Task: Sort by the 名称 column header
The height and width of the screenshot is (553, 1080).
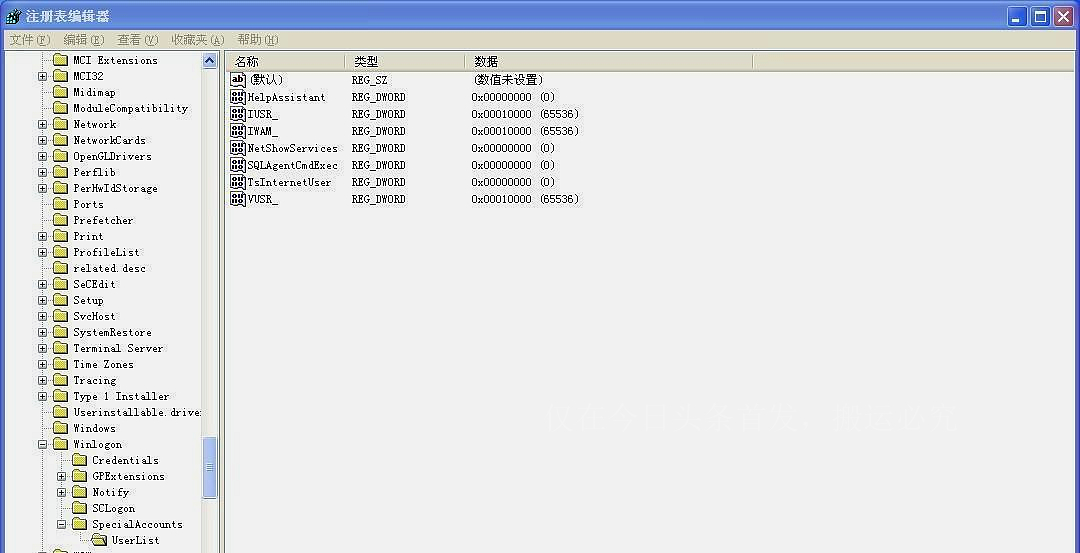Action: (x=285, y=62)
